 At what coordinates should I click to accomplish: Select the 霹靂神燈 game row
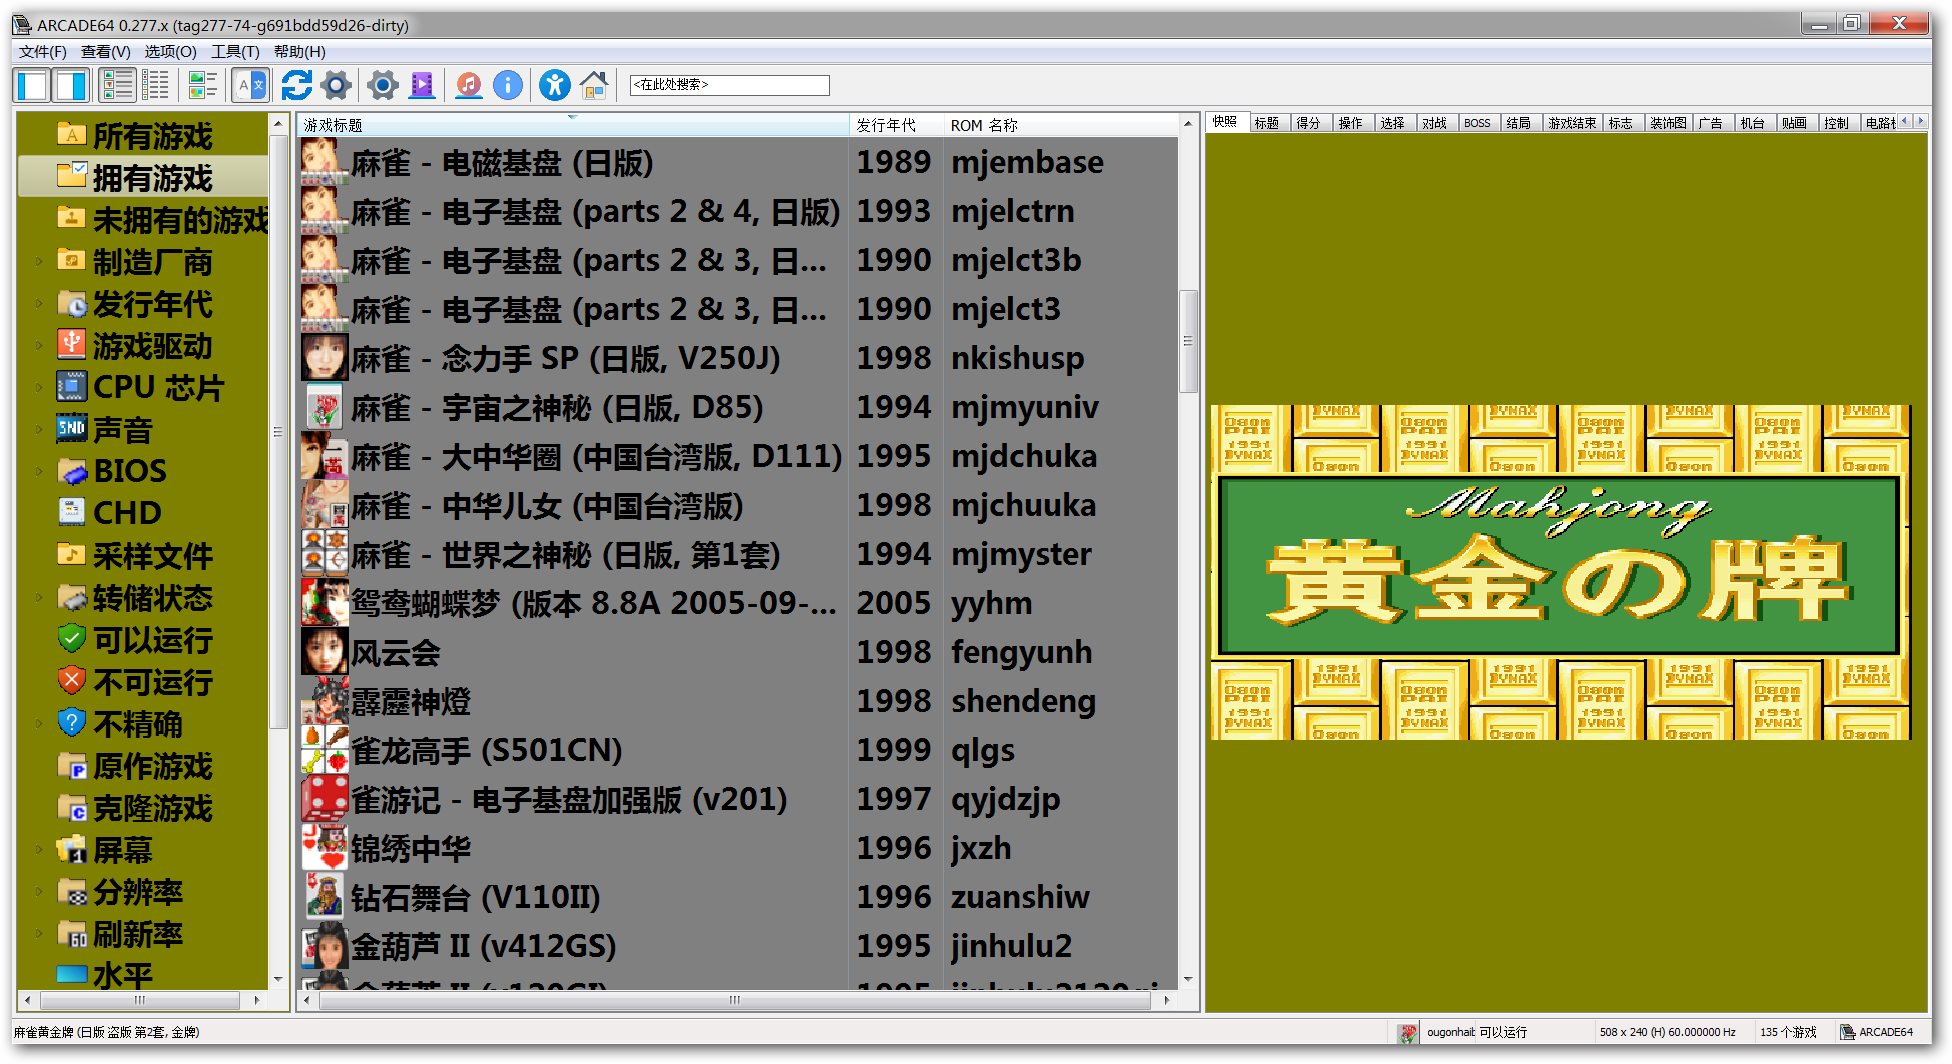point(738,701)
